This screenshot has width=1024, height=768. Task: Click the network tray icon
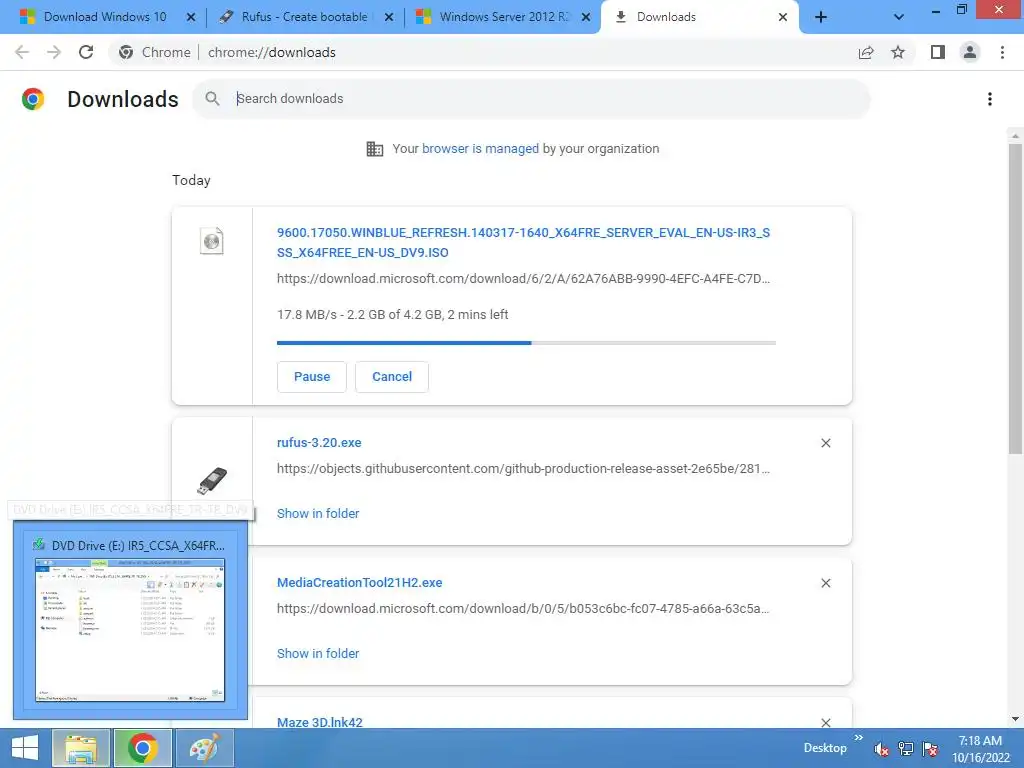906,749
